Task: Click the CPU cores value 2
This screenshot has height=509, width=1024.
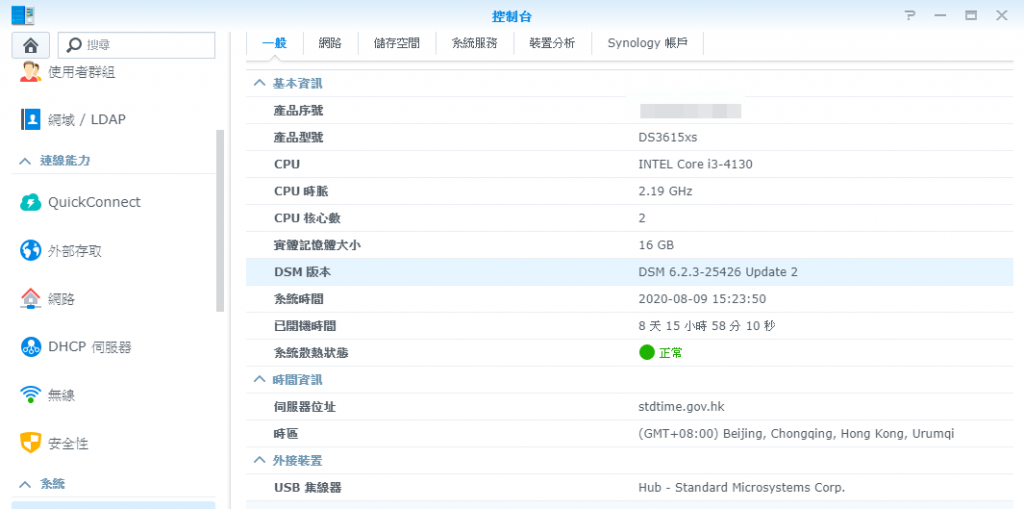Action: coord(642,218)
